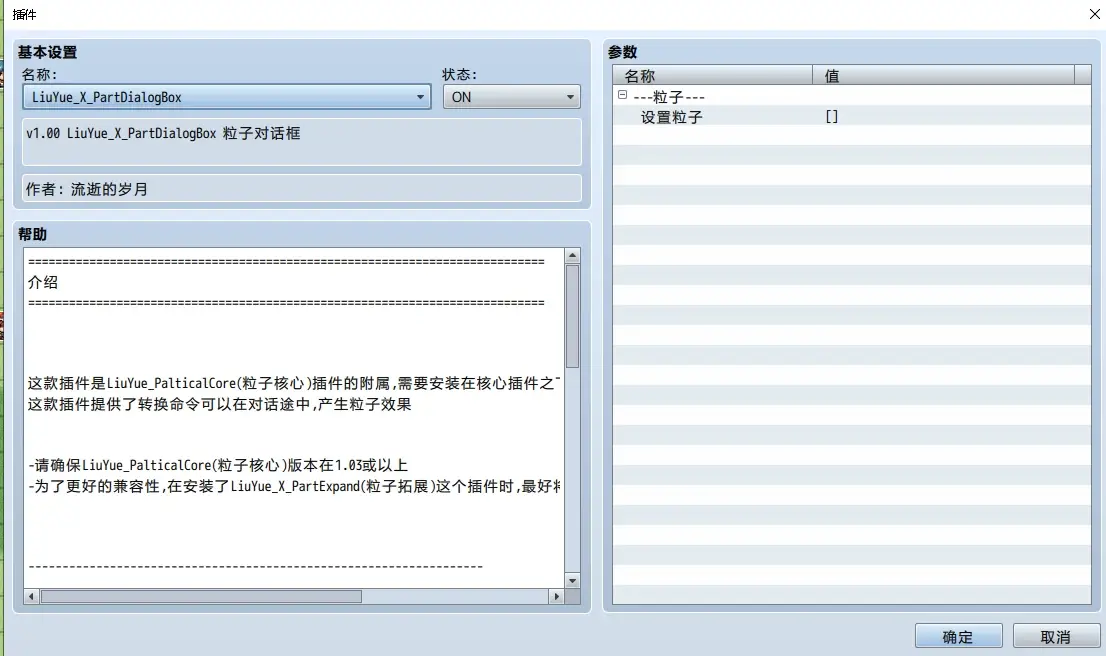Click help text scroll up arrow
Viewport: 1106px width, 656px height.
[x=572, y=256]
